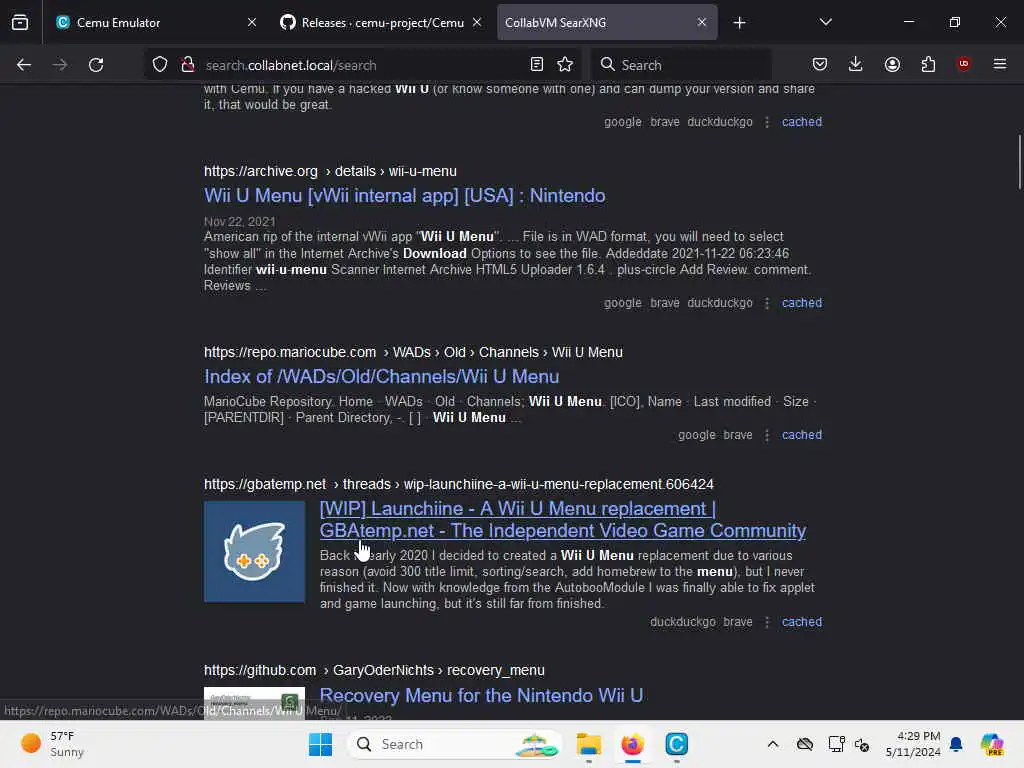
Task: Click the Recovery Menu result thumbnail
Action: [x=254, y=703]
